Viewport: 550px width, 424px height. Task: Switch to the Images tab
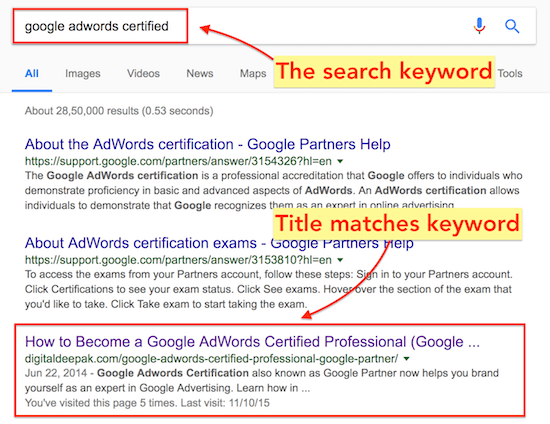(83, 73)
